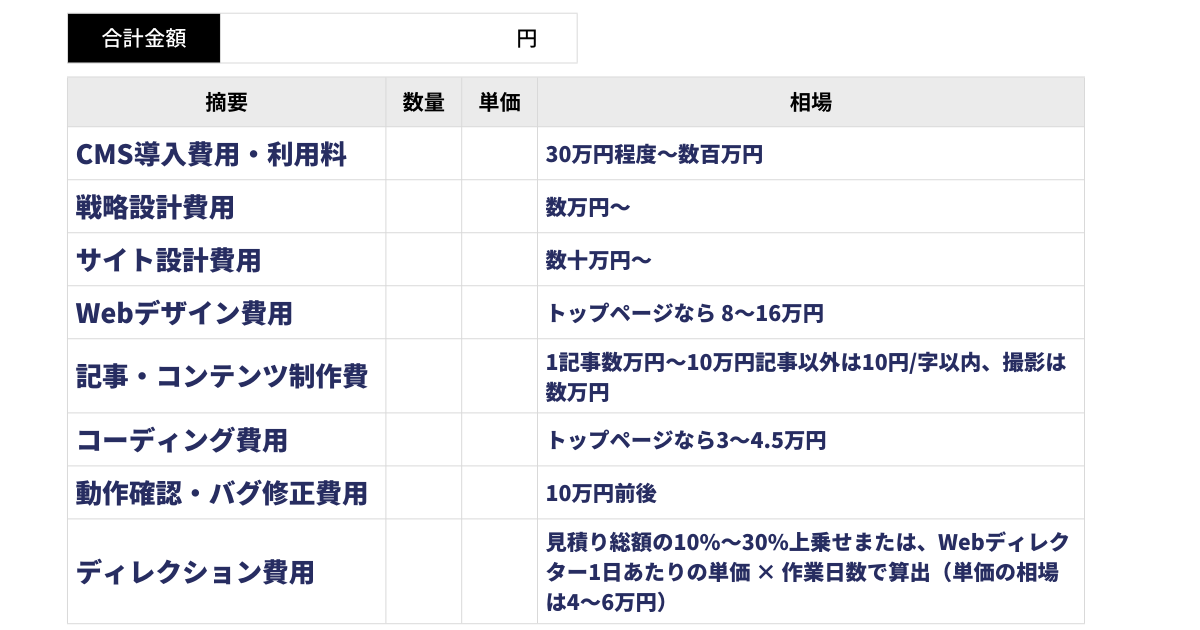Click 単価 cell in ディレクション費用 row
Viewport: 1200px width, 630px height.
pyautogui.click(x=500, y=572)
